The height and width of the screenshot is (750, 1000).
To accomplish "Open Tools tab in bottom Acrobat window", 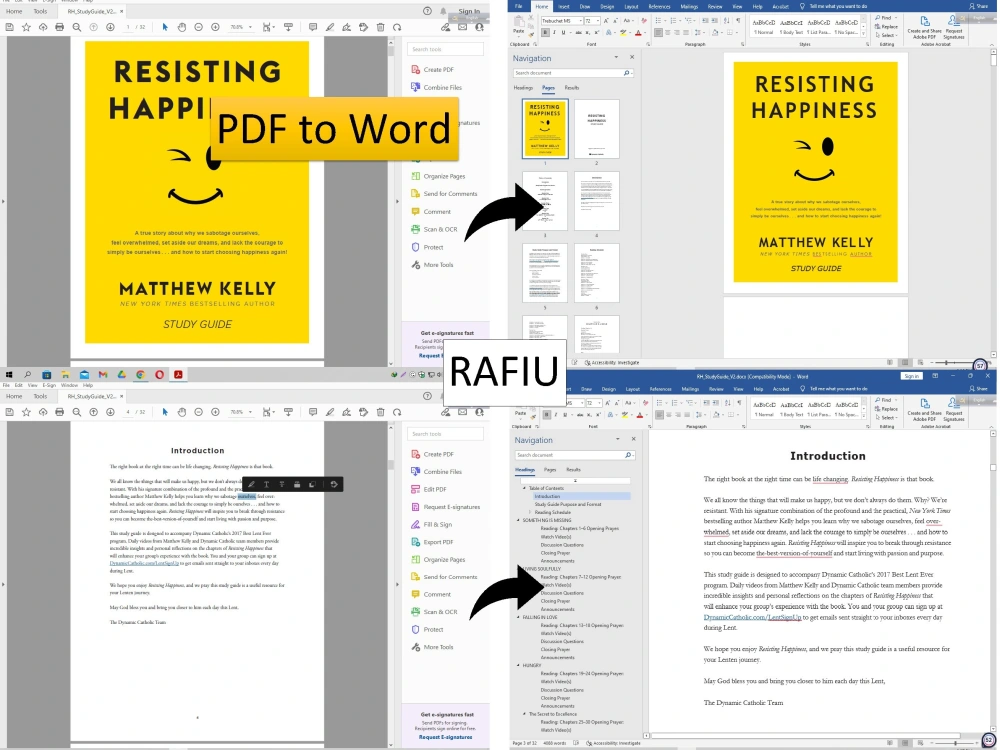I will (40, 396).
